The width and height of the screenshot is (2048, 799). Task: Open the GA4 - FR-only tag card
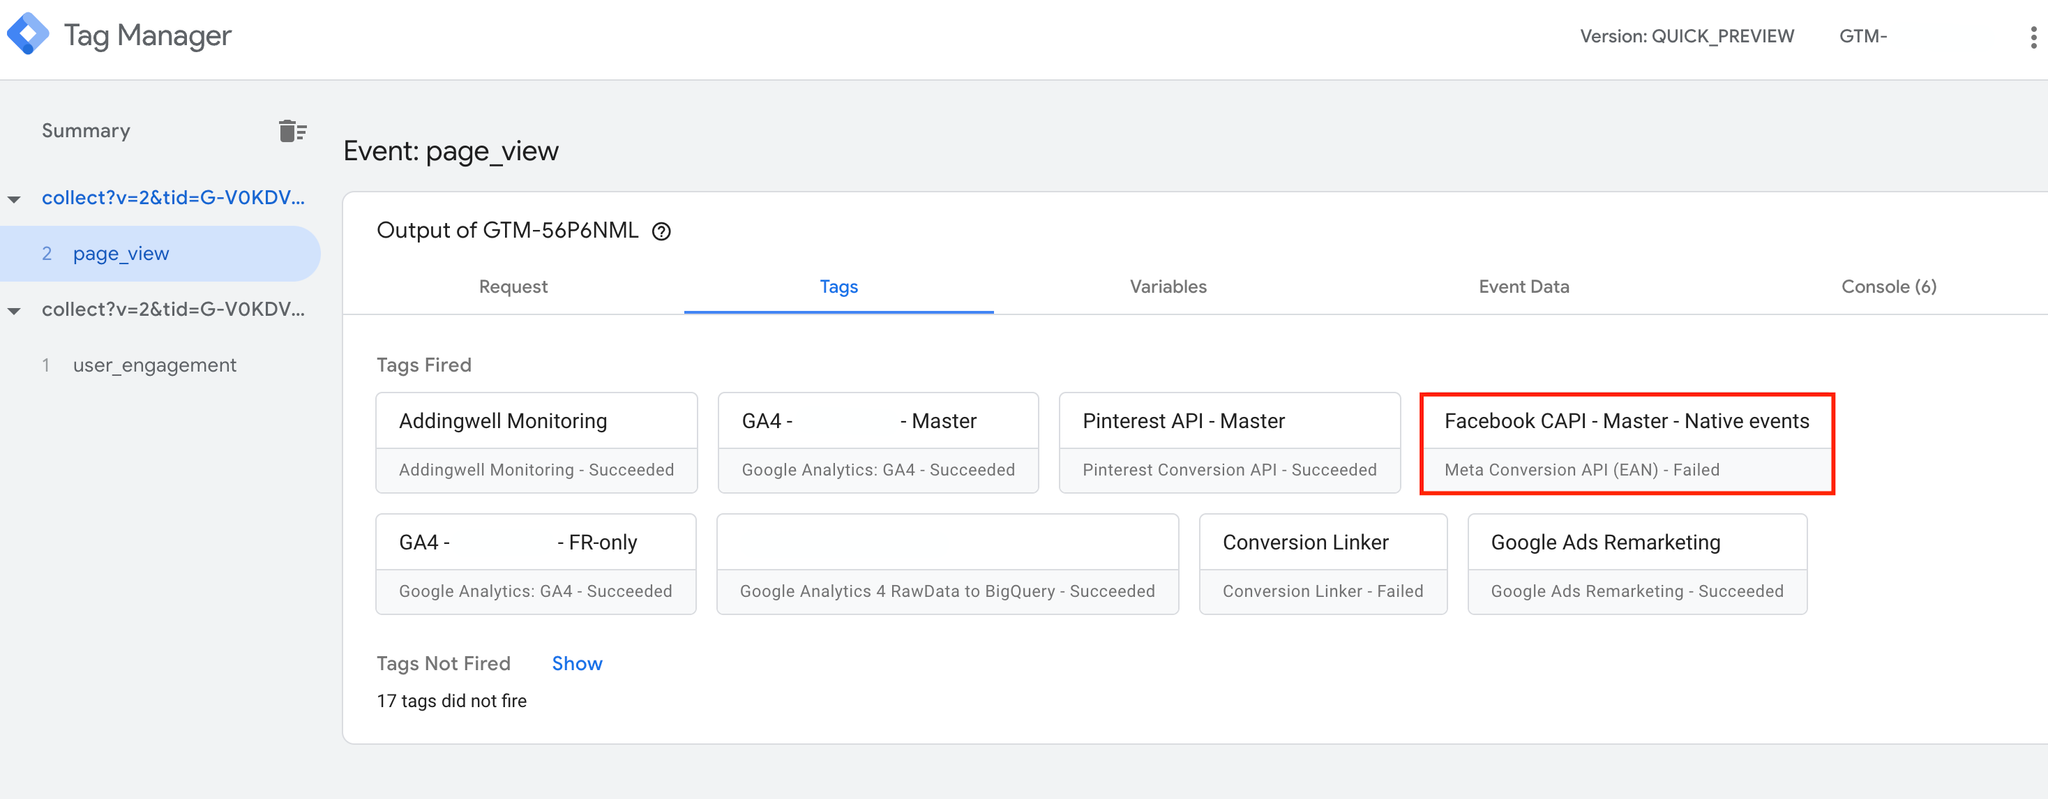(x=536, y=564)
